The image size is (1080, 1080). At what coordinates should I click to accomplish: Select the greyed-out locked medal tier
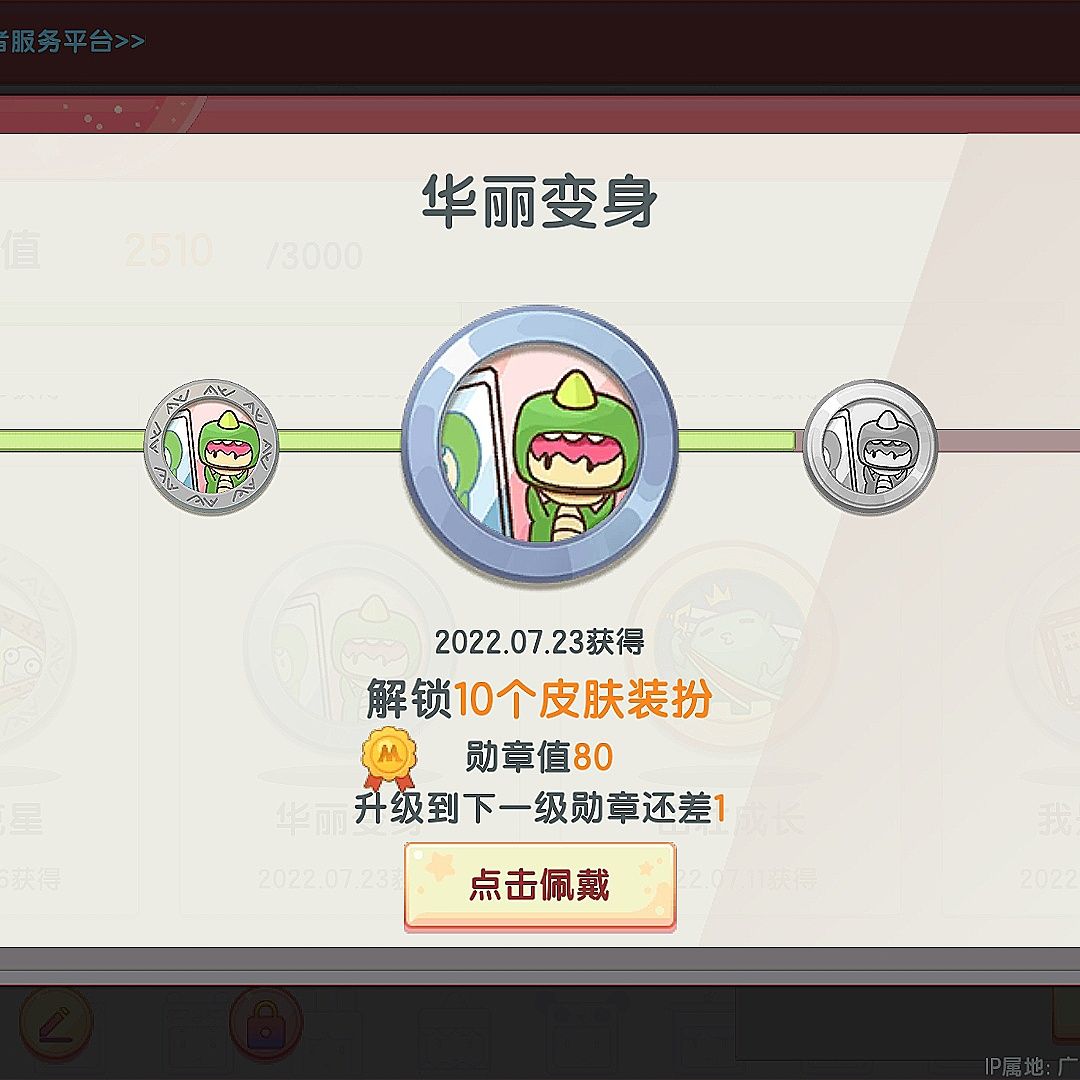(871, 446)
